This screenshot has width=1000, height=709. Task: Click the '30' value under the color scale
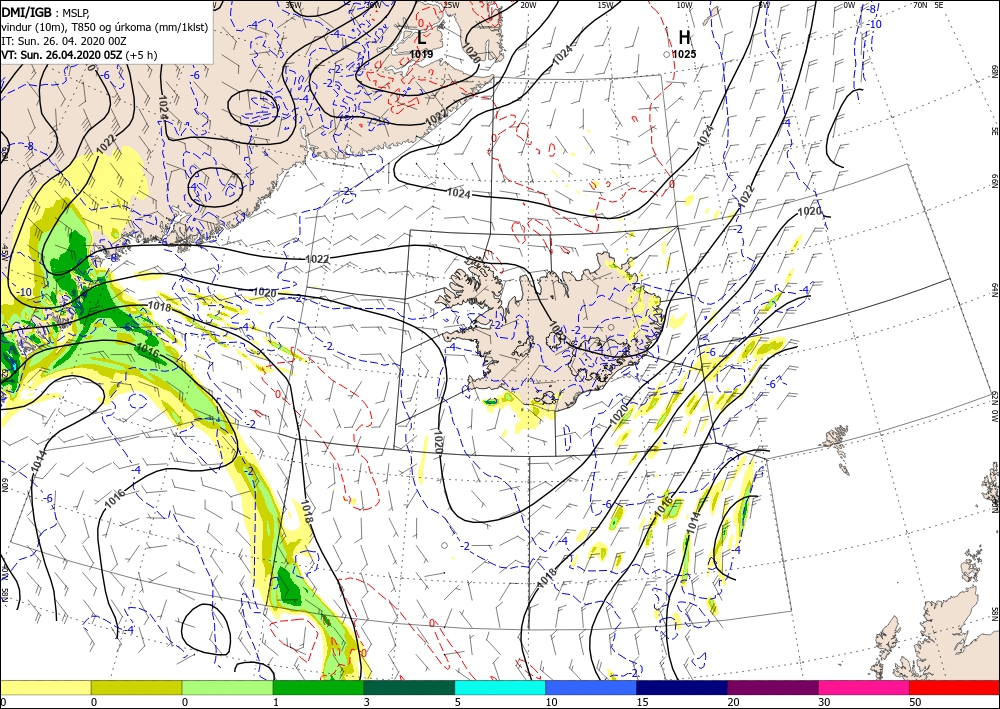click(823, 702)
